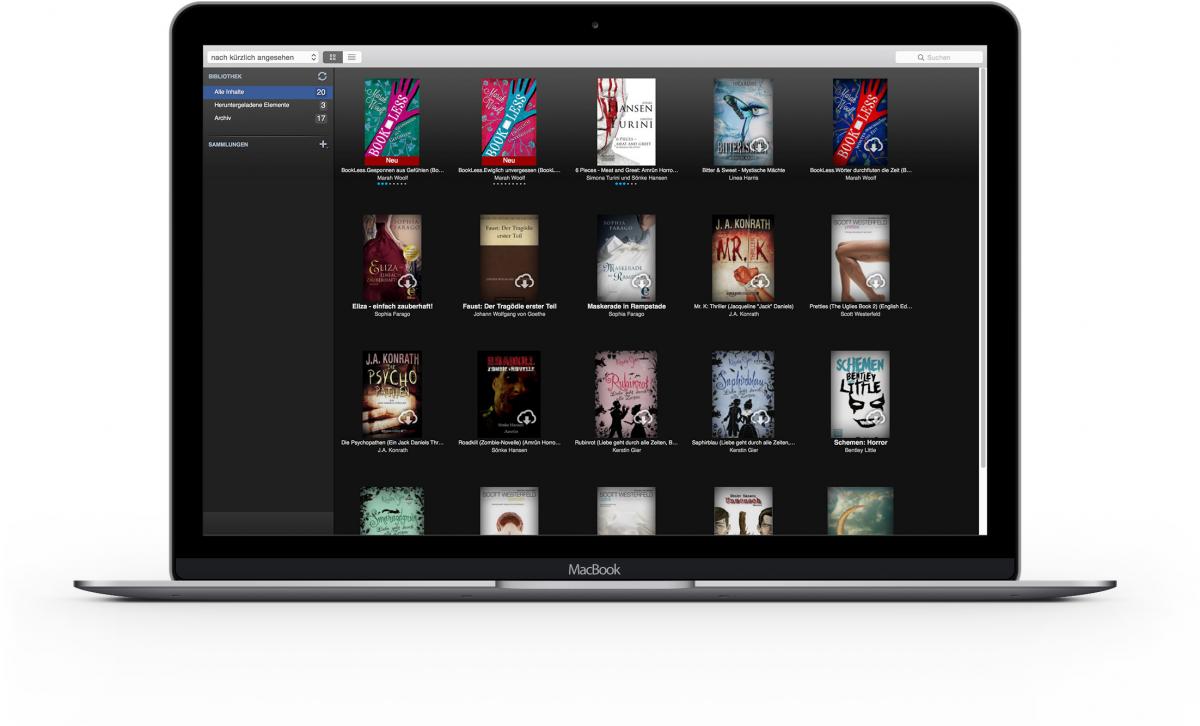
Task: Select 'Heruntergeladene Elemente' in the sidebar
Action: coord(268,105)
